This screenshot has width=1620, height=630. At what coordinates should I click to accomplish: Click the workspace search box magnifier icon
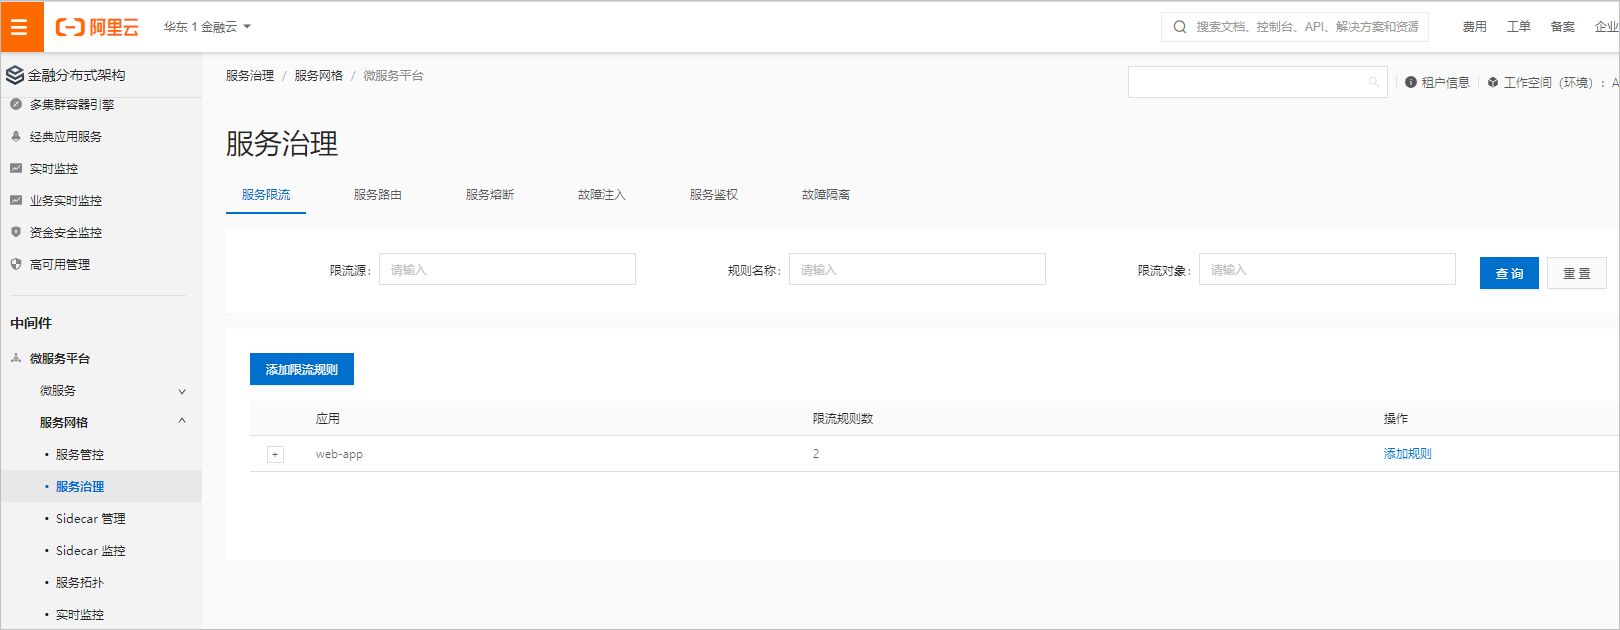1374,82
